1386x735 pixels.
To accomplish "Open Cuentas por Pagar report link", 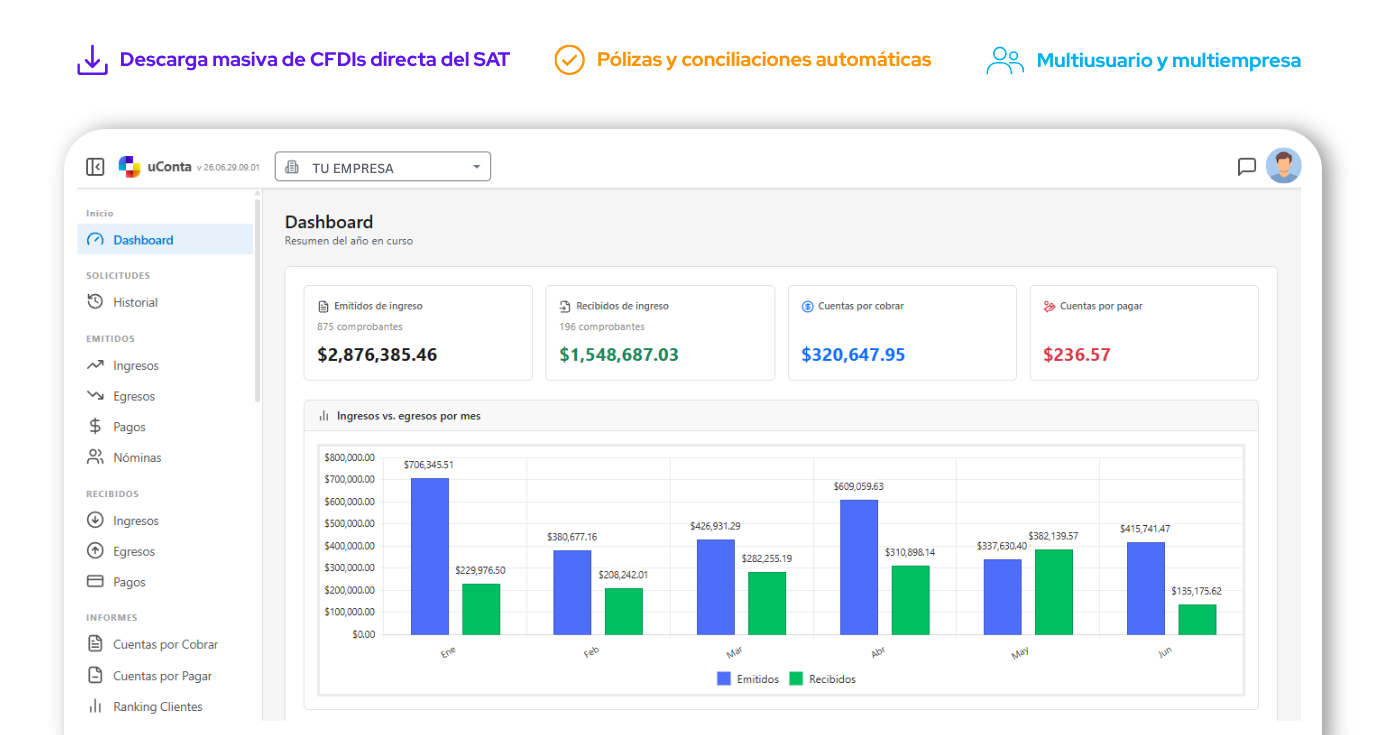I will 165,675.
